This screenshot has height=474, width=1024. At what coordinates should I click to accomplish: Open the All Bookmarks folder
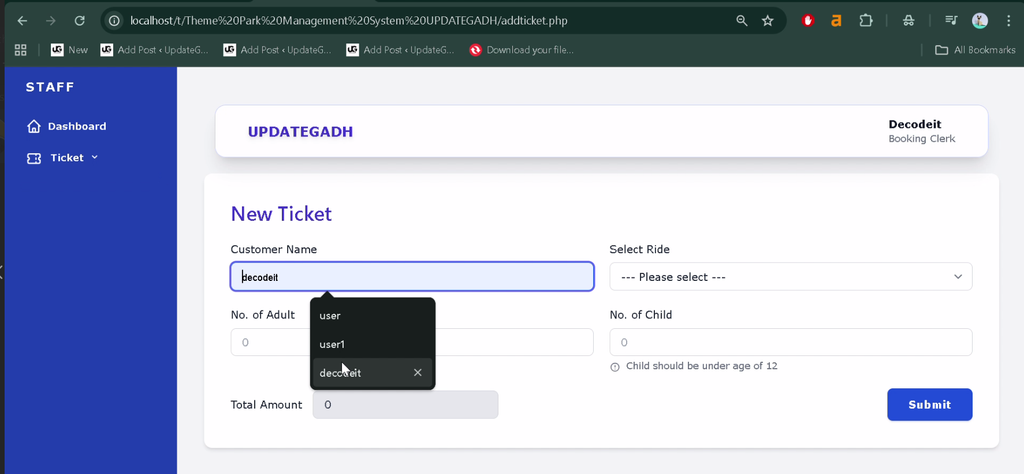975,50
